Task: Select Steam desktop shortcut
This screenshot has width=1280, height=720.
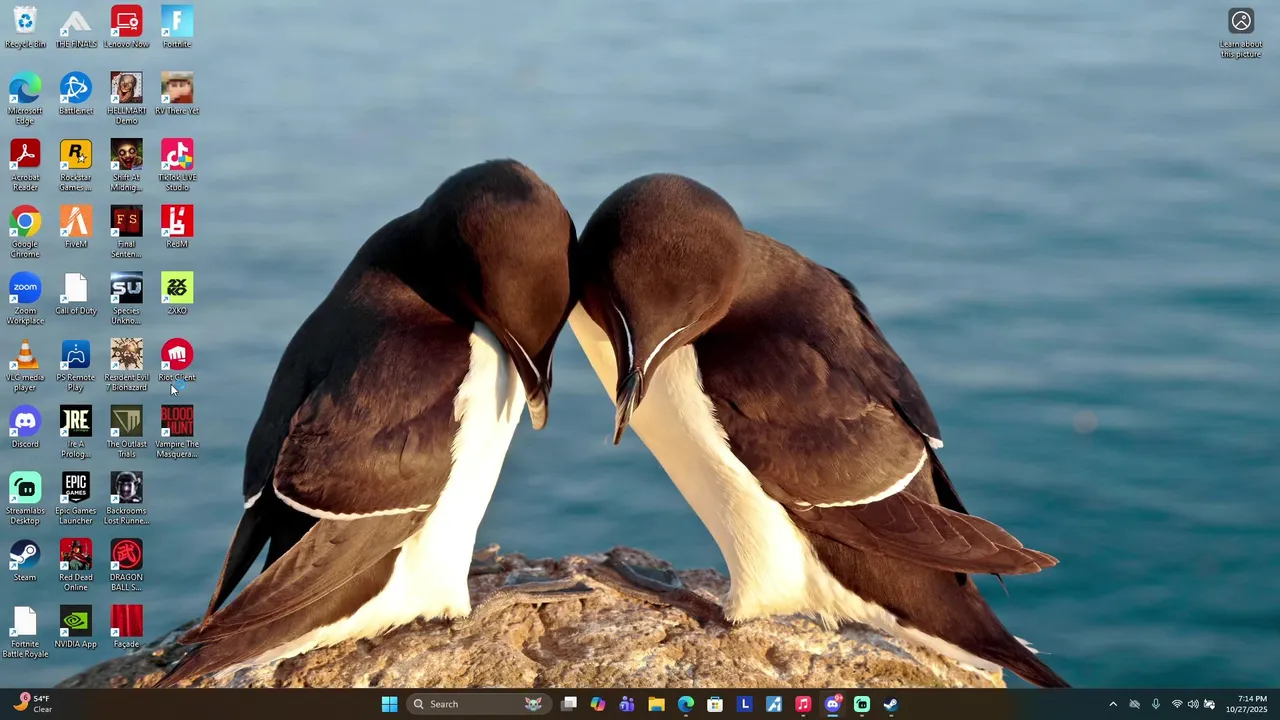Action: pos(25,560)
